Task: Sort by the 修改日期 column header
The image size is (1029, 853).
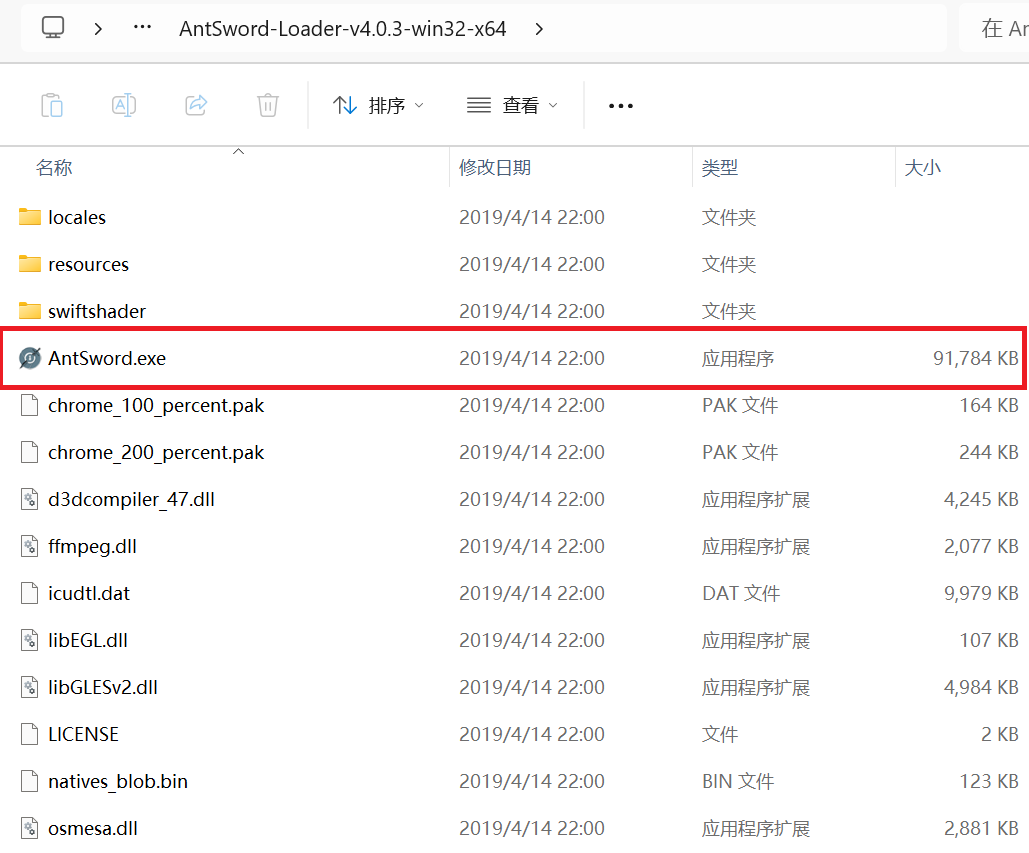Action: coord(495,168)
